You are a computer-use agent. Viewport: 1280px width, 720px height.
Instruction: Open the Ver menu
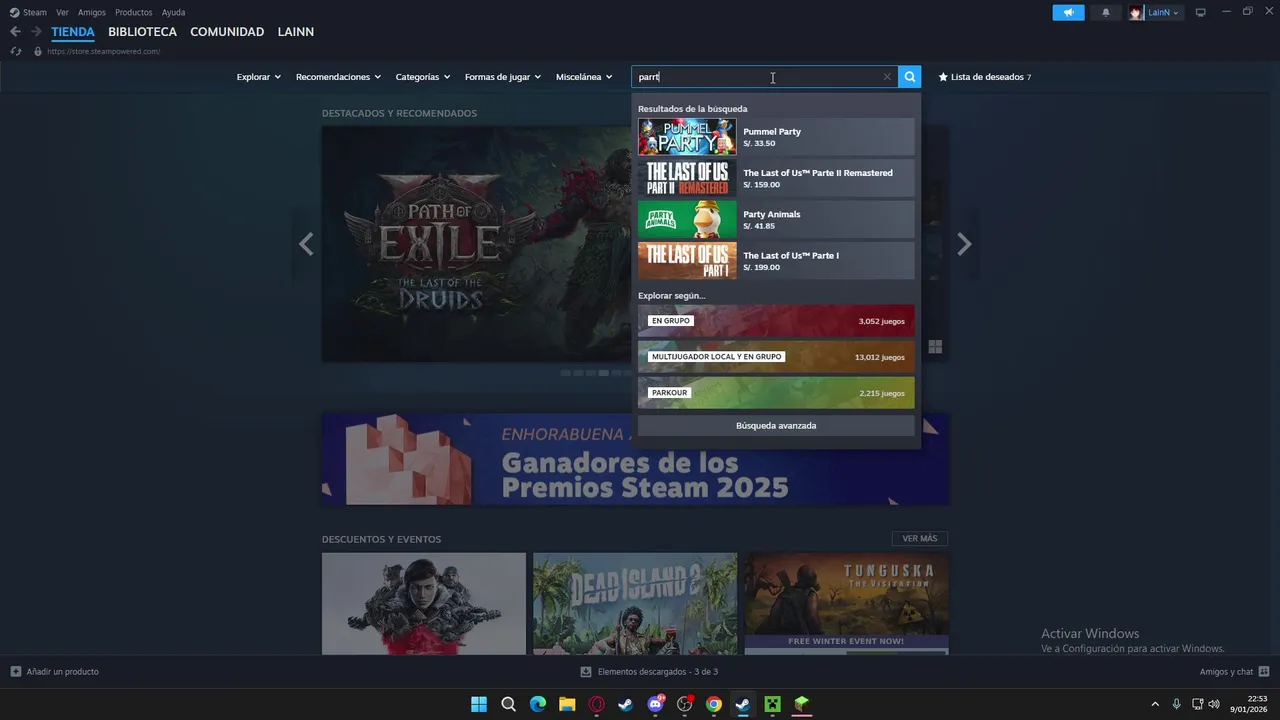[x=62, y=13]
